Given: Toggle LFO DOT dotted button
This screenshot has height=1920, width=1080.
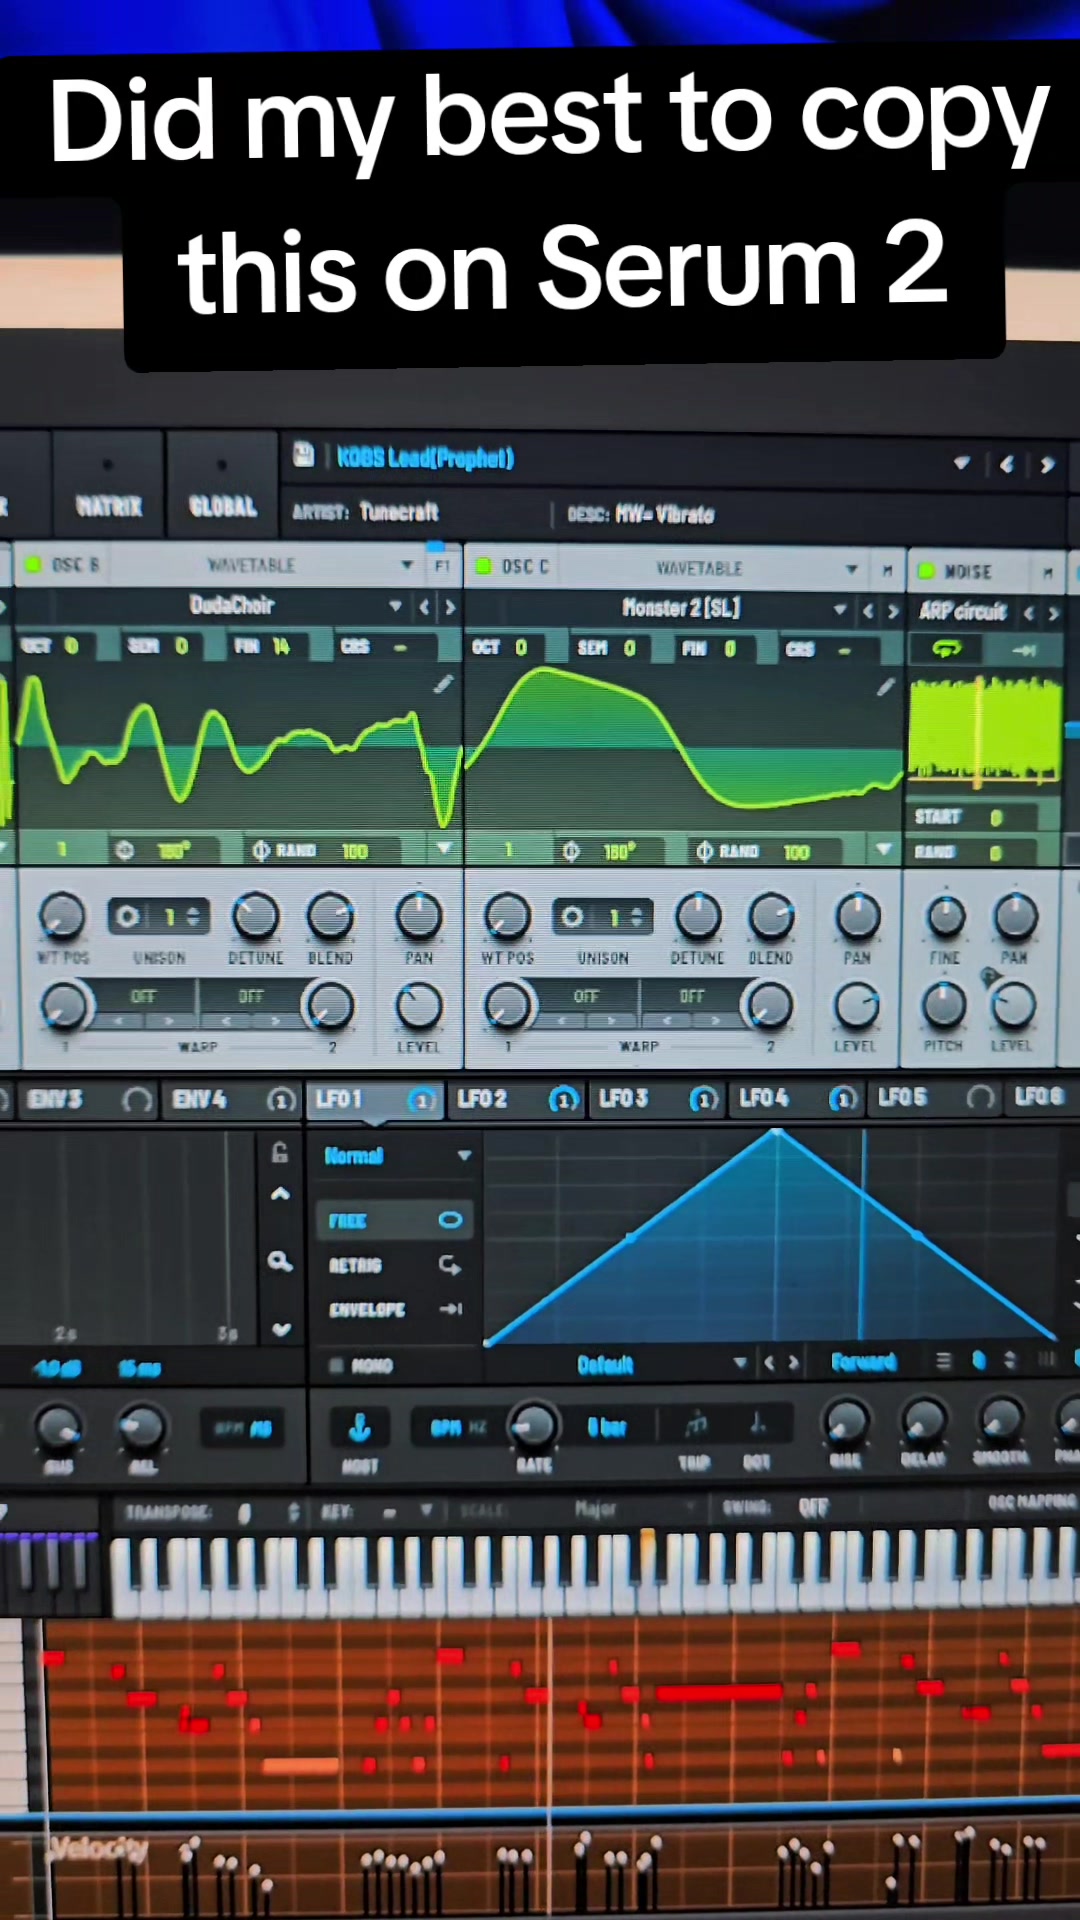Looking at the screenshot, I should [x=757, y=1423].
